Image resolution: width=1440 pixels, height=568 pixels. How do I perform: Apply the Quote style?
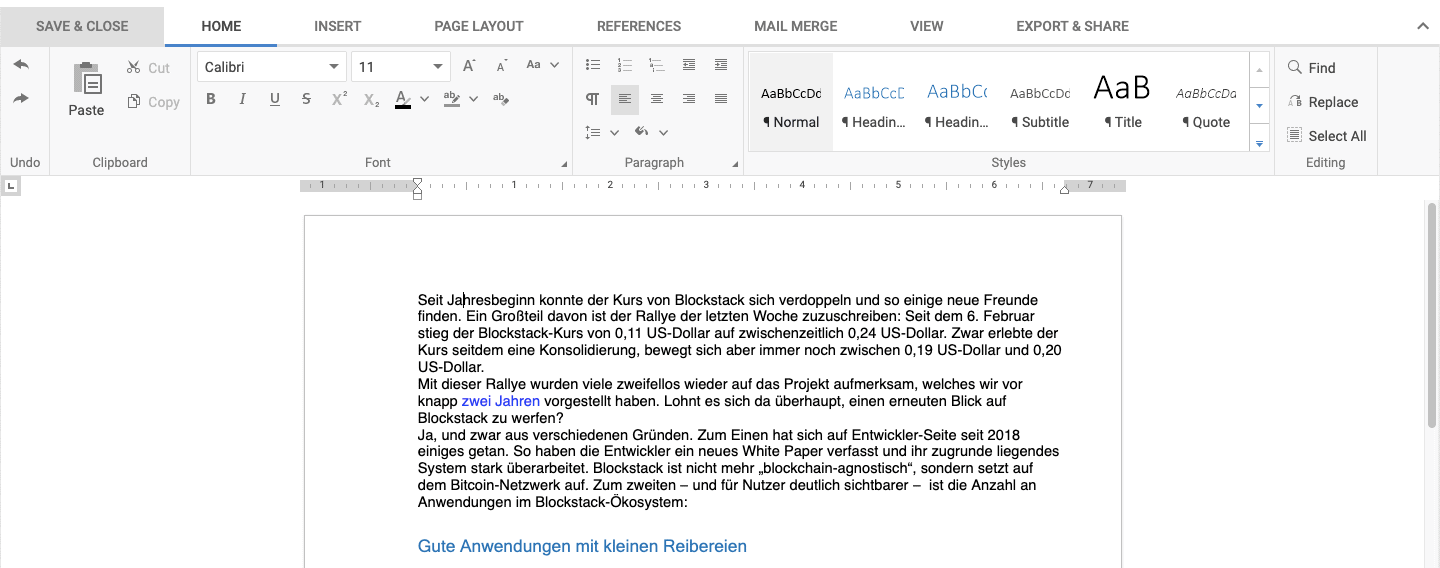pos(1205,103)
